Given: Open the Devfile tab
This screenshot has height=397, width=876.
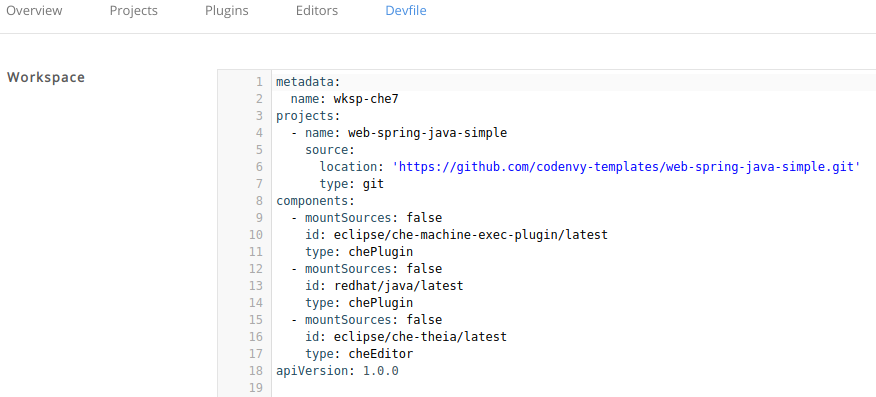Looking at the screenshot, I should click(406, 11).
